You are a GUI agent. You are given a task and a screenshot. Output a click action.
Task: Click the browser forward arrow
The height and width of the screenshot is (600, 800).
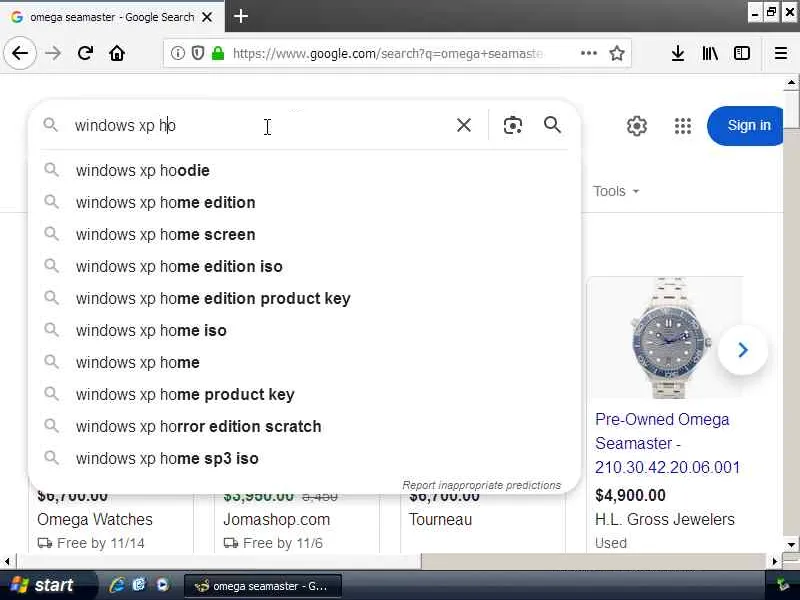click(53, 53)
